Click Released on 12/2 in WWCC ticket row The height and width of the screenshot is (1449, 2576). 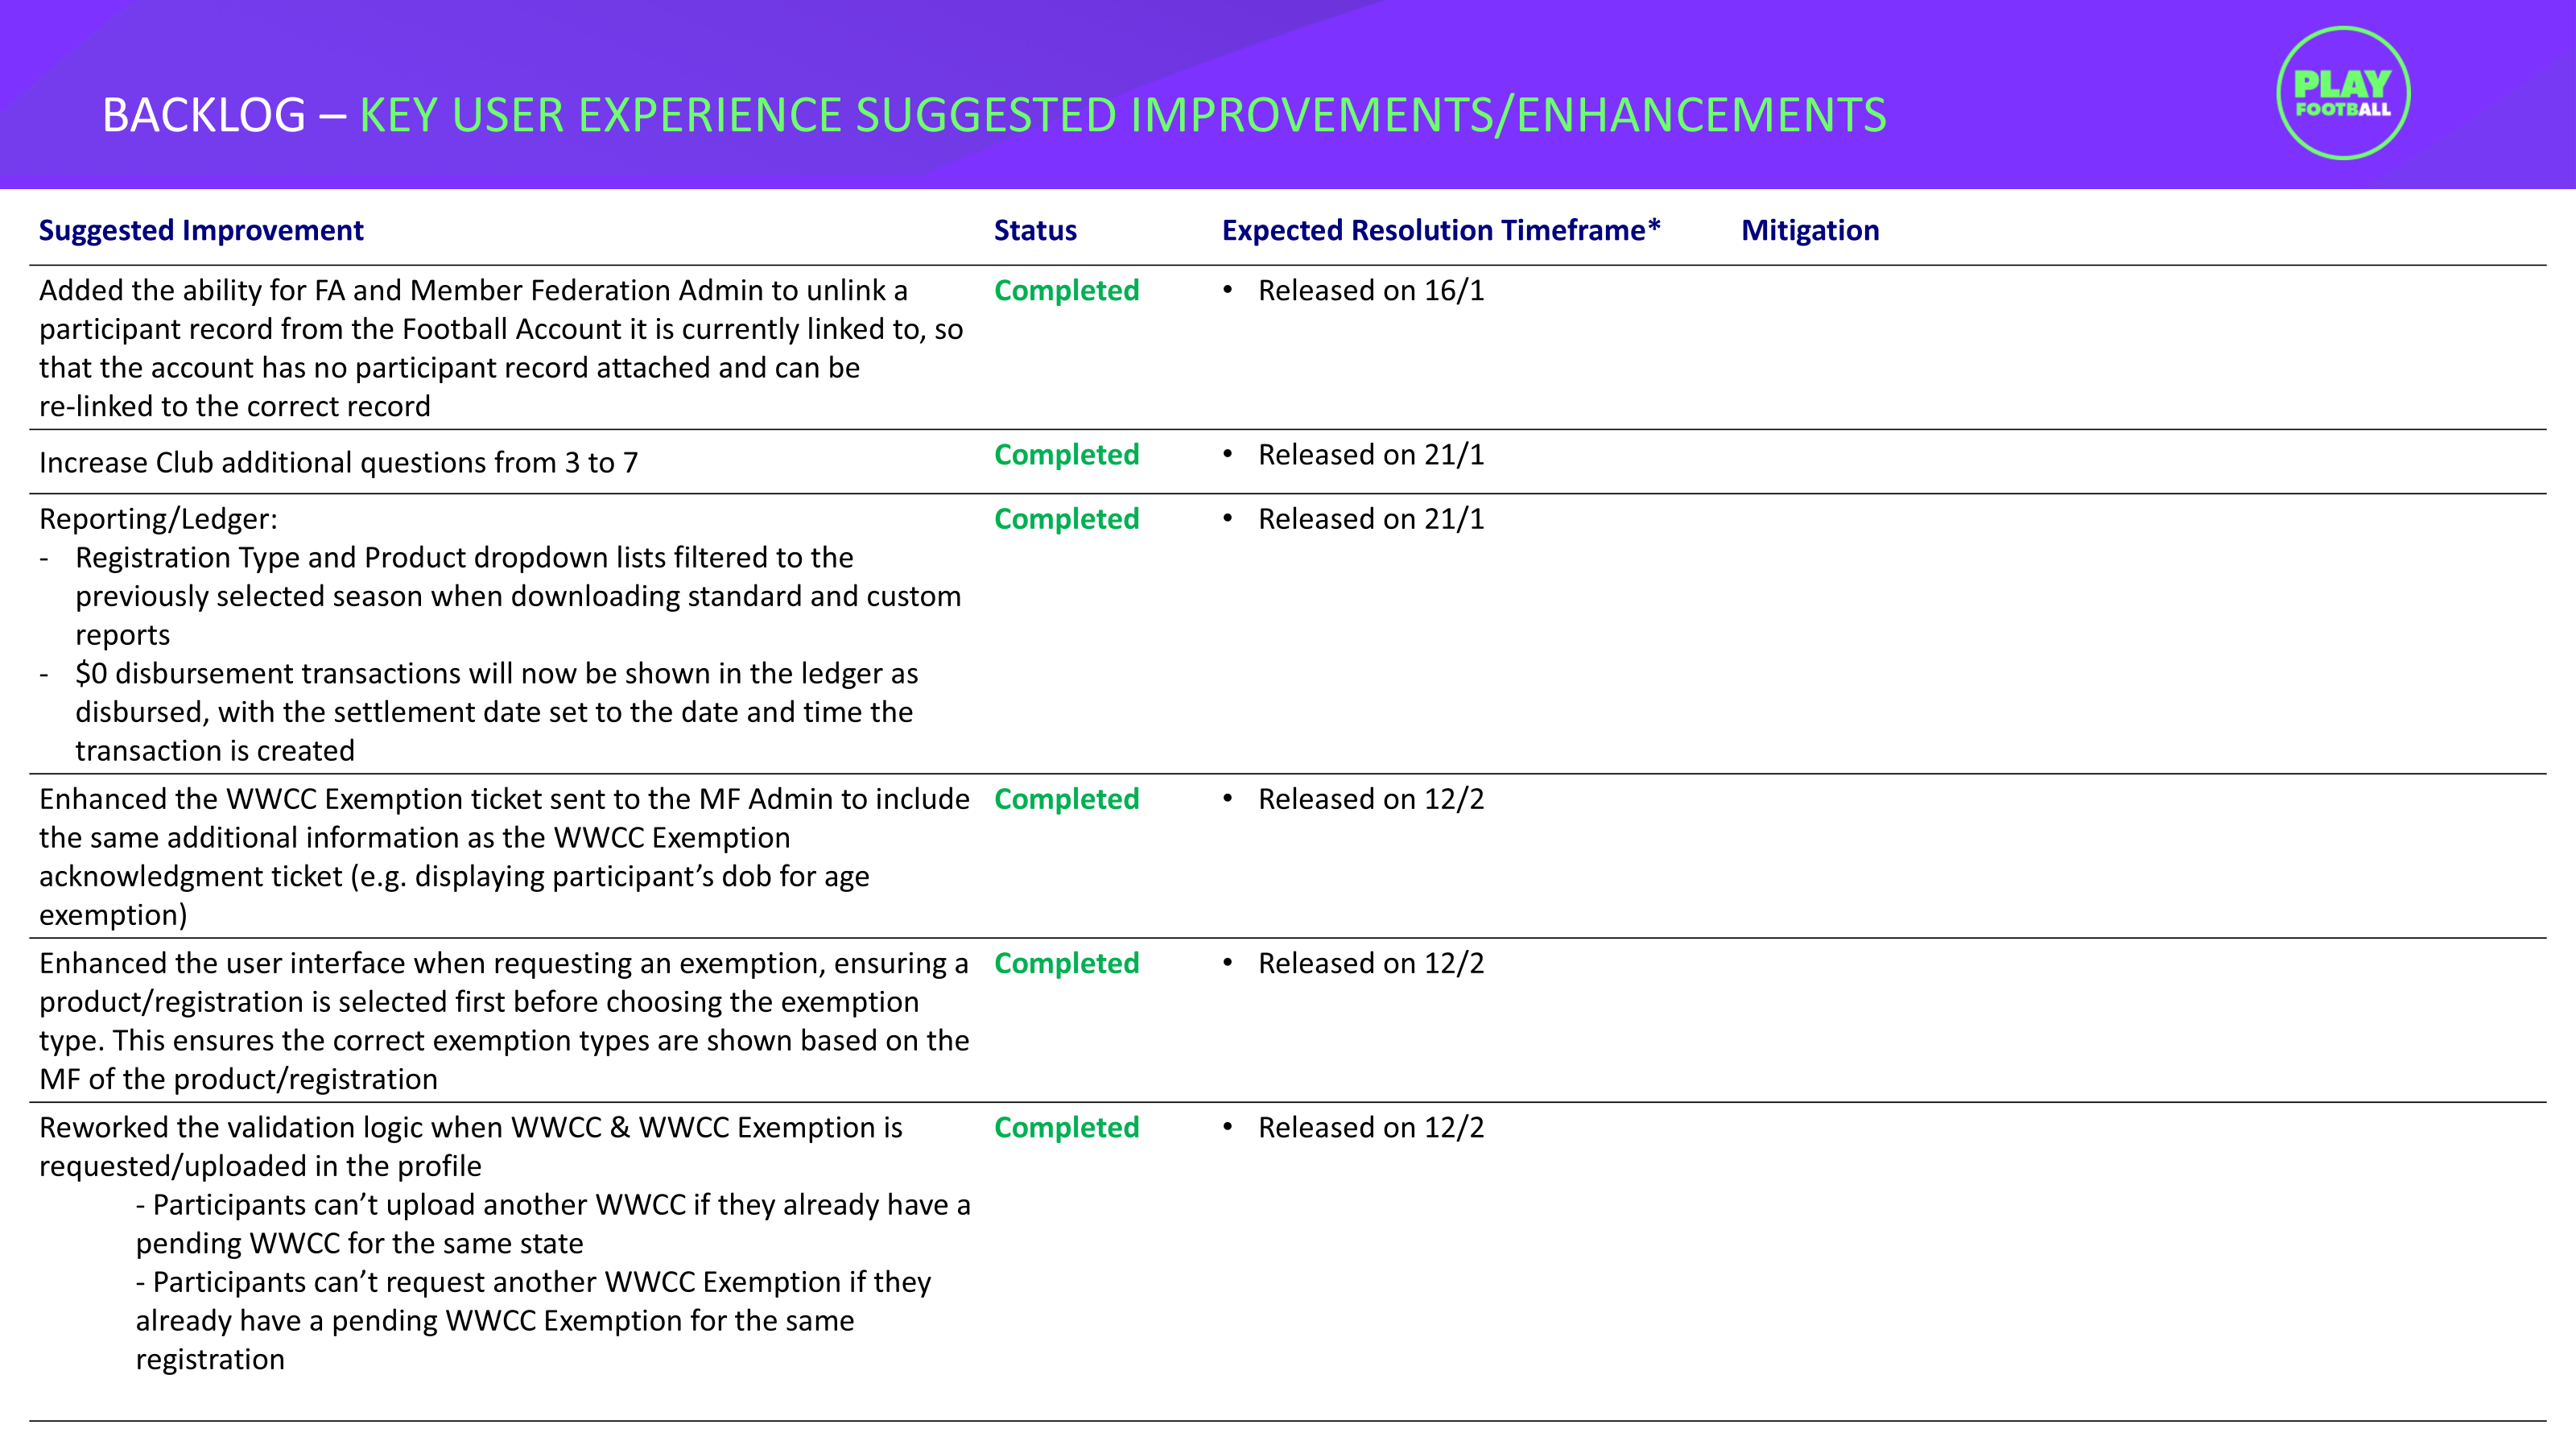(x=1370, y=798)
